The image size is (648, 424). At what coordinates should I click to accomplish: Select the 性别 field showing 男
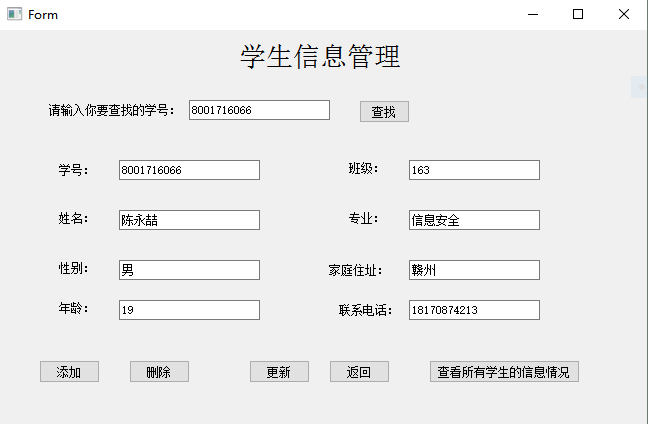(x=189, y=270)
